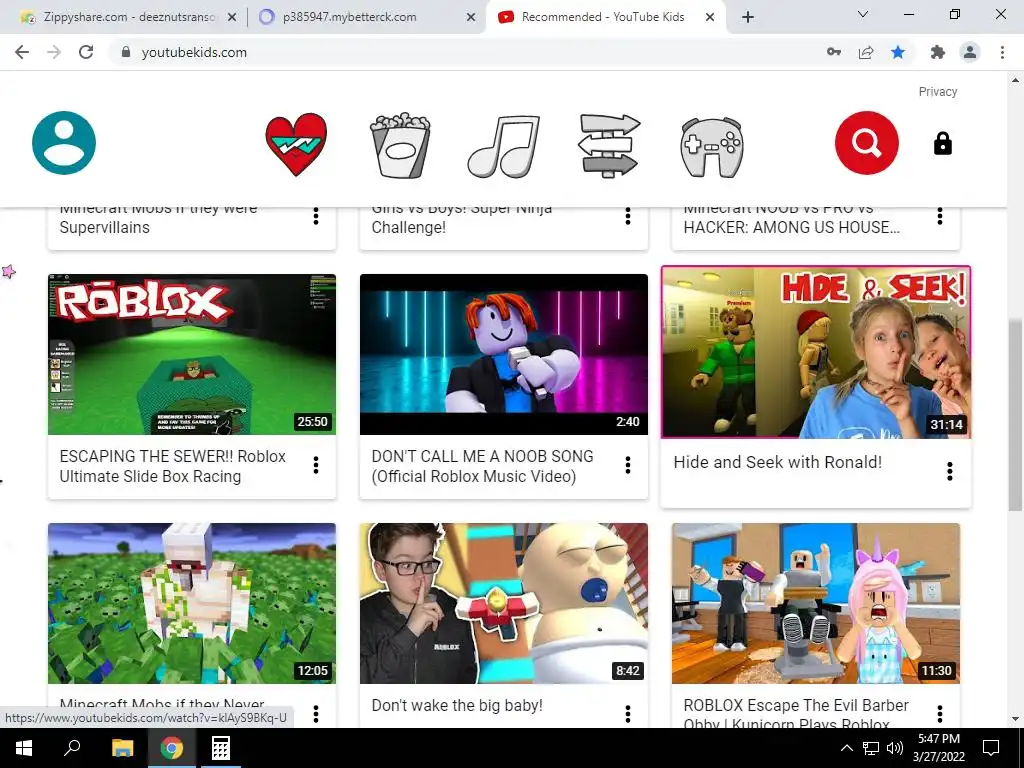1024x768 pixels.
Task: Open the Extensions puzzle menu
Action: 938,52
